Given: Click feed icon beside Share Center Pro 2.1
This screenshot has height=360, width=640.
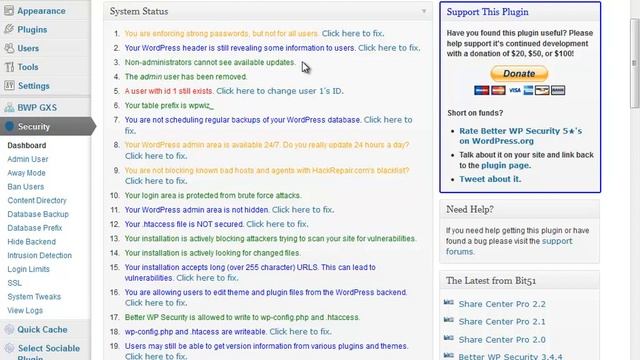Looking at the screenshot, I should tap(449, 320).
